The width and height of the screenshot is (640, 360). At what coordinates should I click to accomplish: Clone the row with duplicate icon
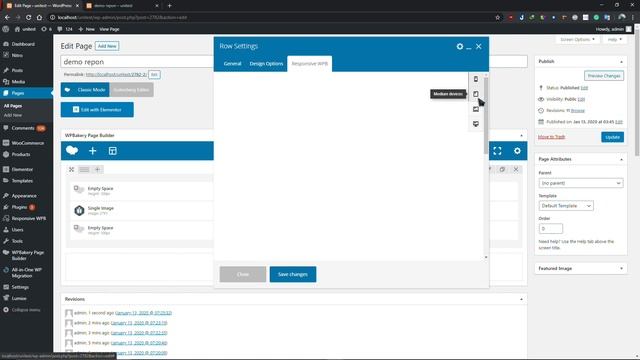coord(502,169)
